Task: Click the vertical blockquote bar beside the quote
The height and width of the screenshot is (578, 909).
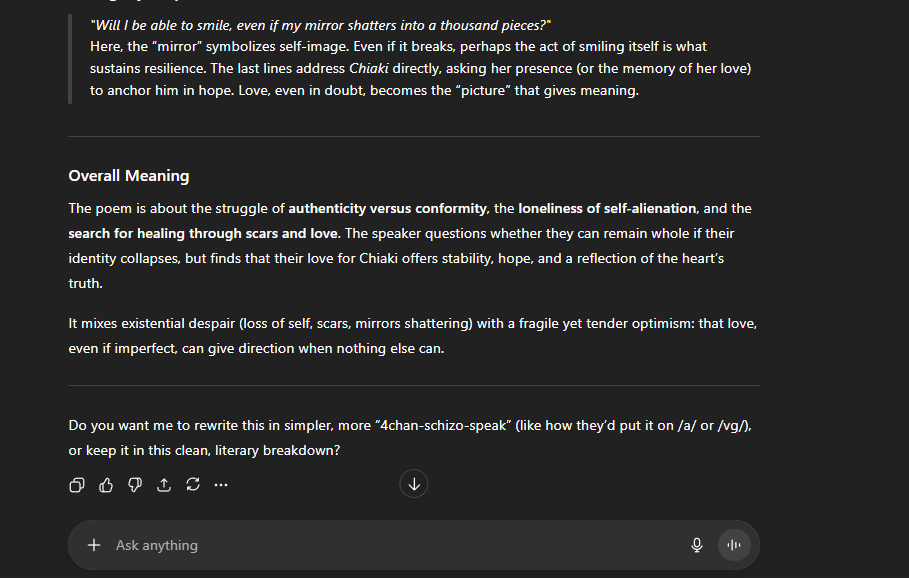Action: 70,59
